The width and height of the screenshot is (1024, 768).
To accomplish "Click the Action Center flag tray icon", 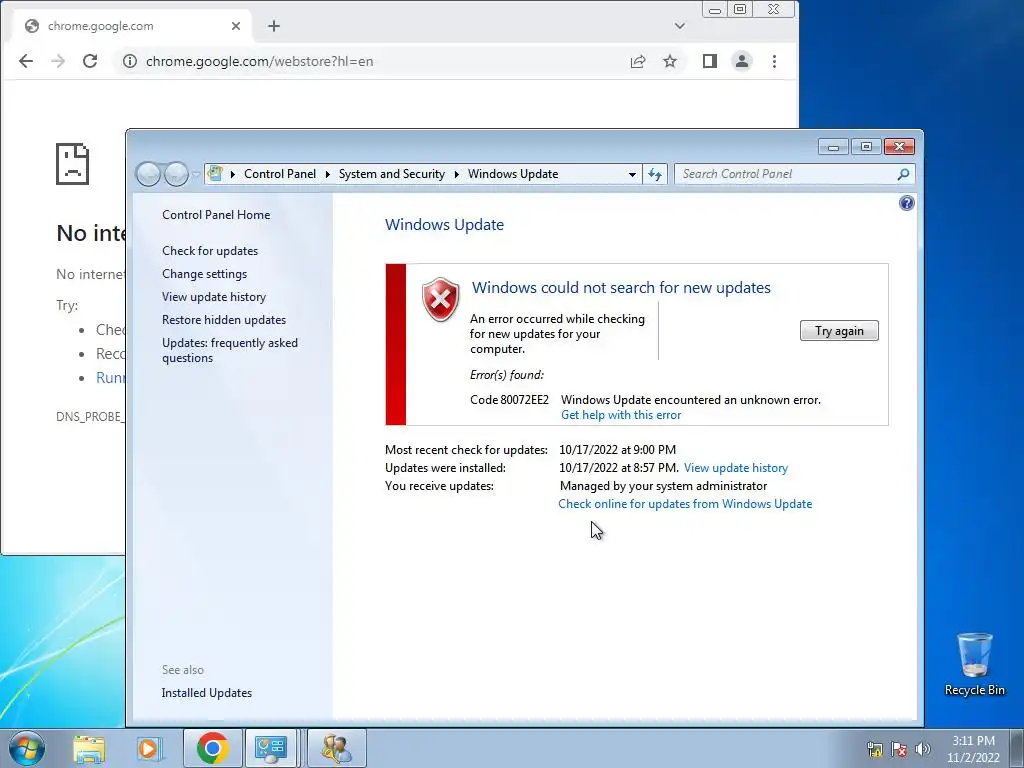I will (x=899, y=749).
